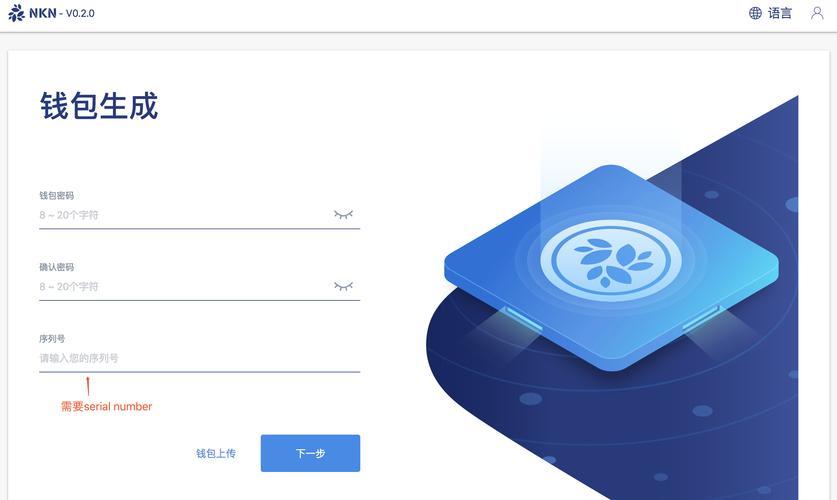Click the blue device platform illustration

611,267
